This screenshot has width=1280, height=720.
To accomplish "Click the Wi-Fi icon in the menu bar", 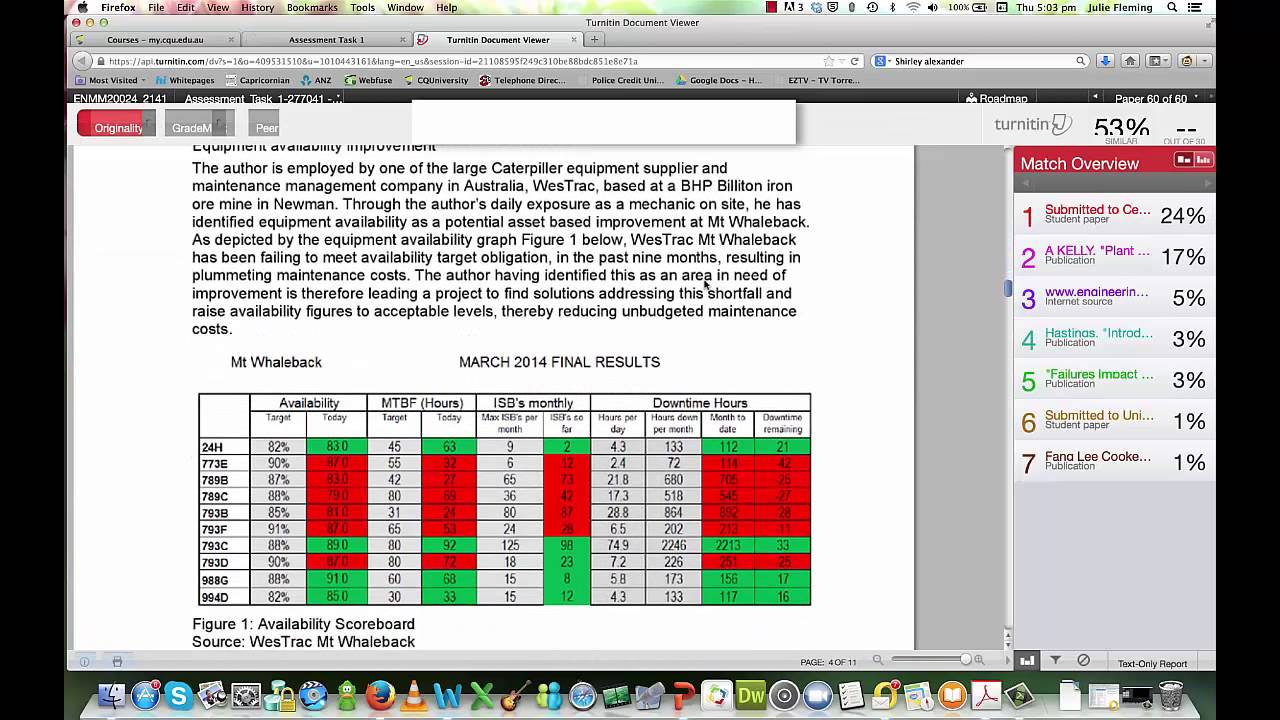I will pos(912,7).
